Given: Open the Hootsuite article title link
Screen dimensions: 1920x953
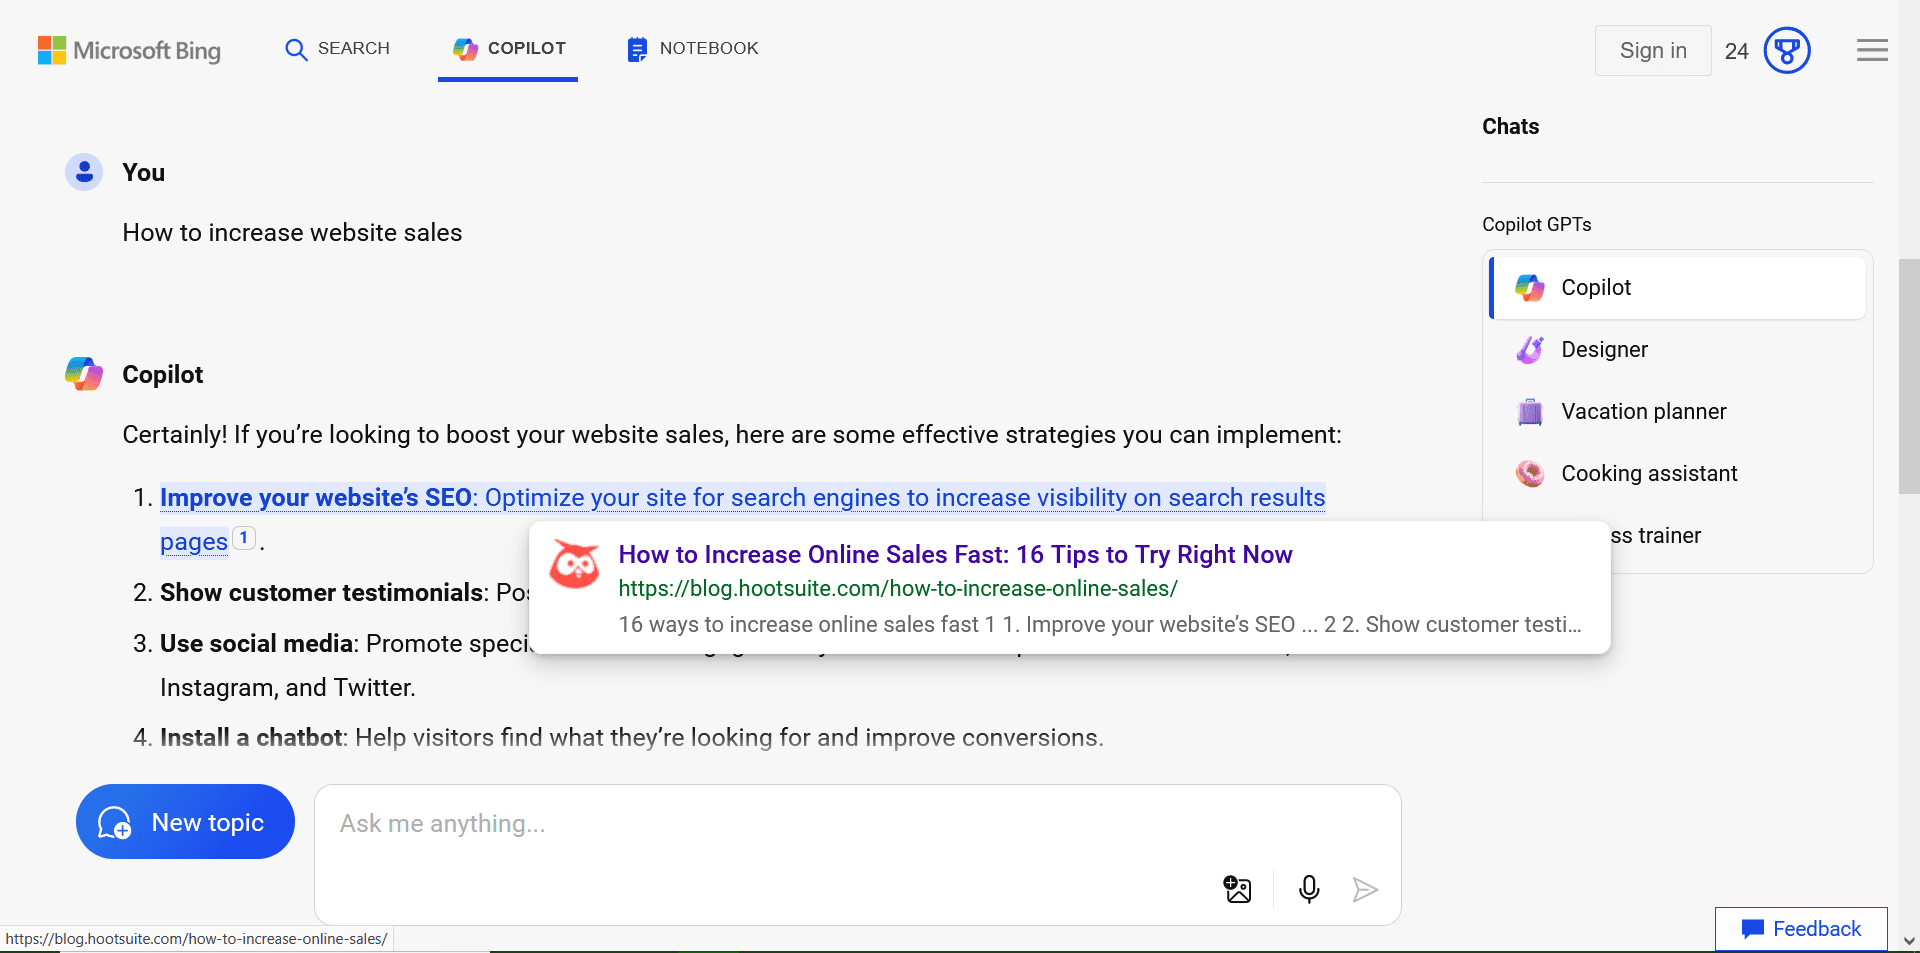Looking at the screenshot, I should 955,555.
